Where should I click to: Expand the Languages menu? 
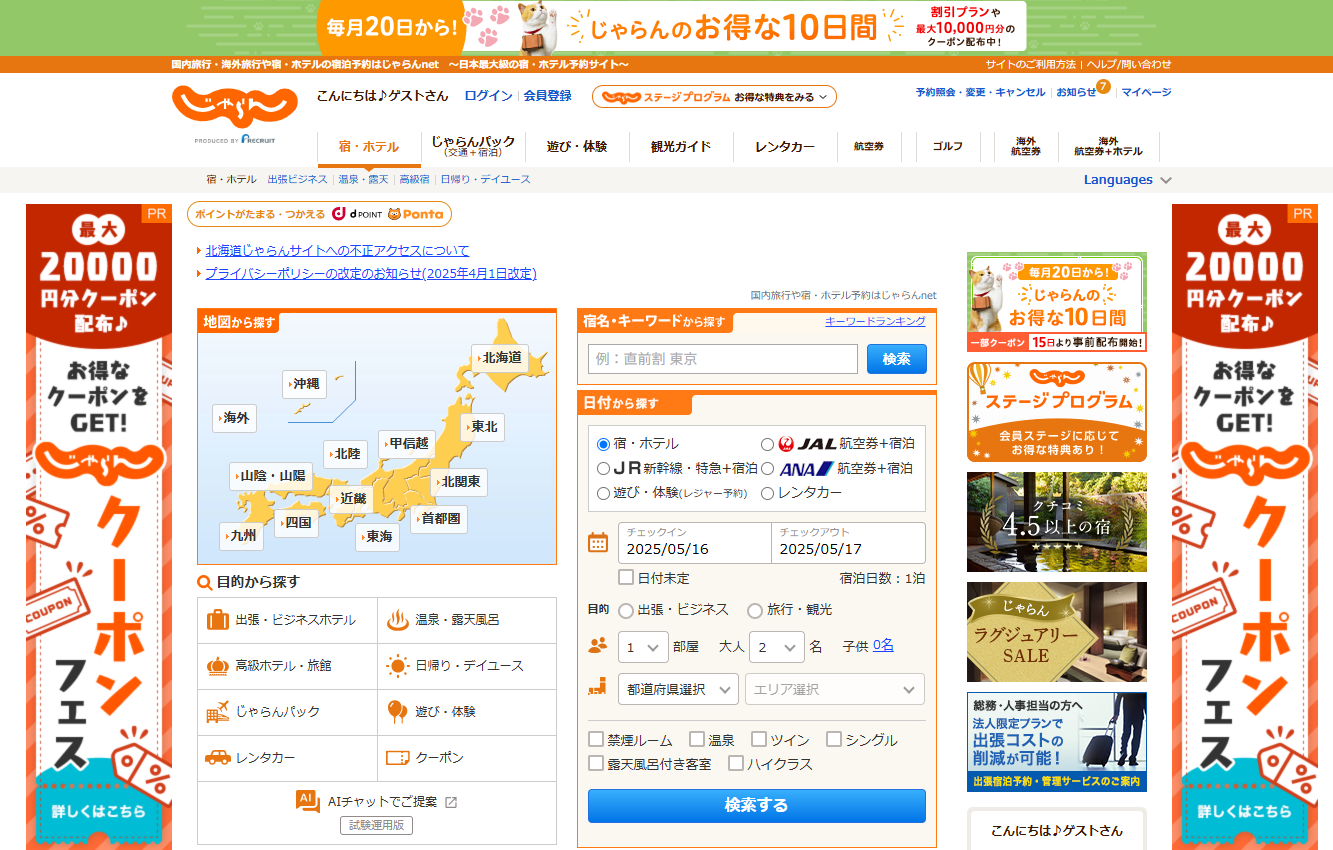1127,180
